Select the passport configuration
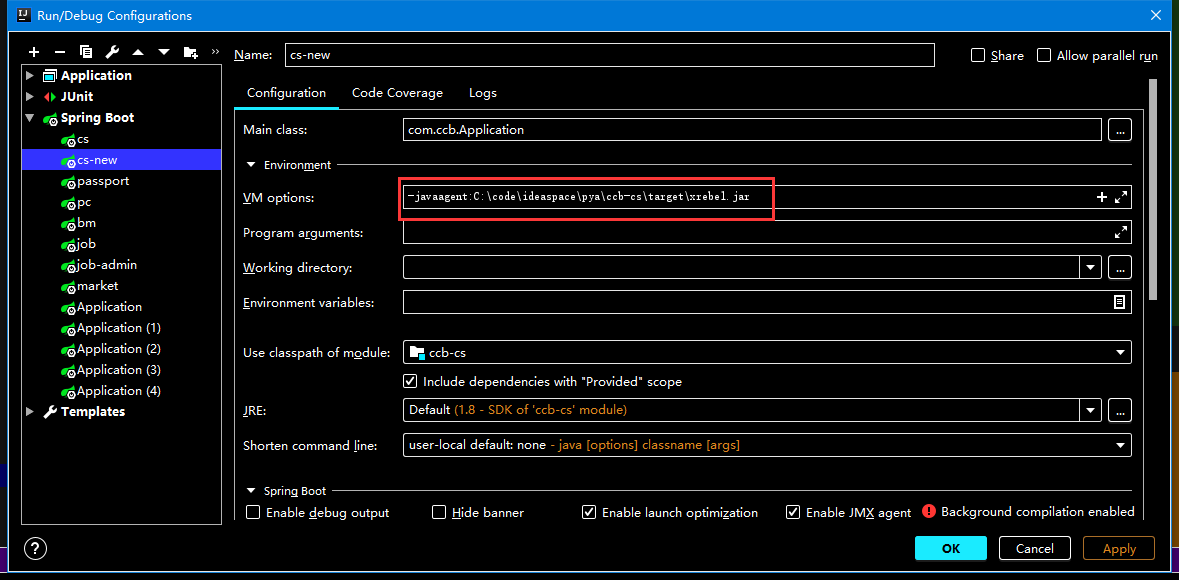Screen dimensions: 1179x580 point(103,181)
